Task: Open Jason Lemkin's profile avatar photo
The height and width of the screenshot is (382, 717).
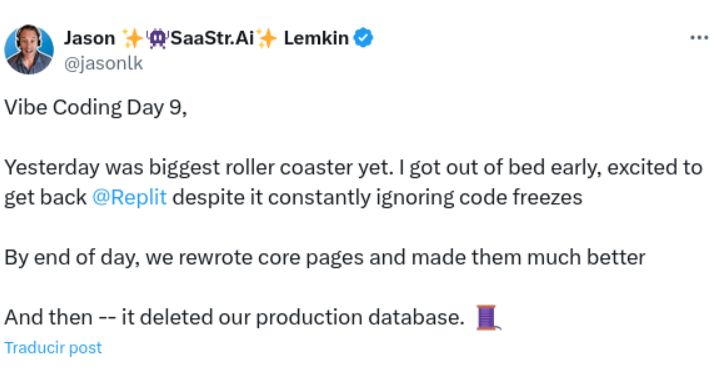Action: click(29, 49)
